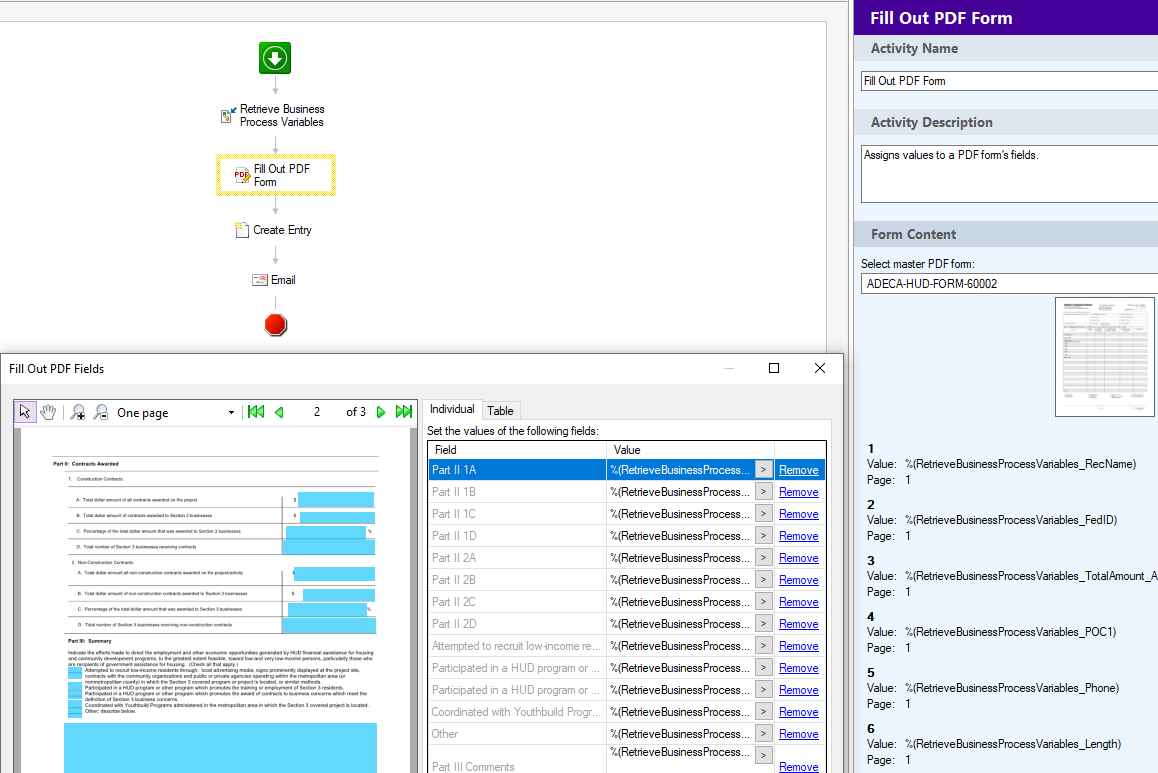Go to next PDF page

(381, 412)
